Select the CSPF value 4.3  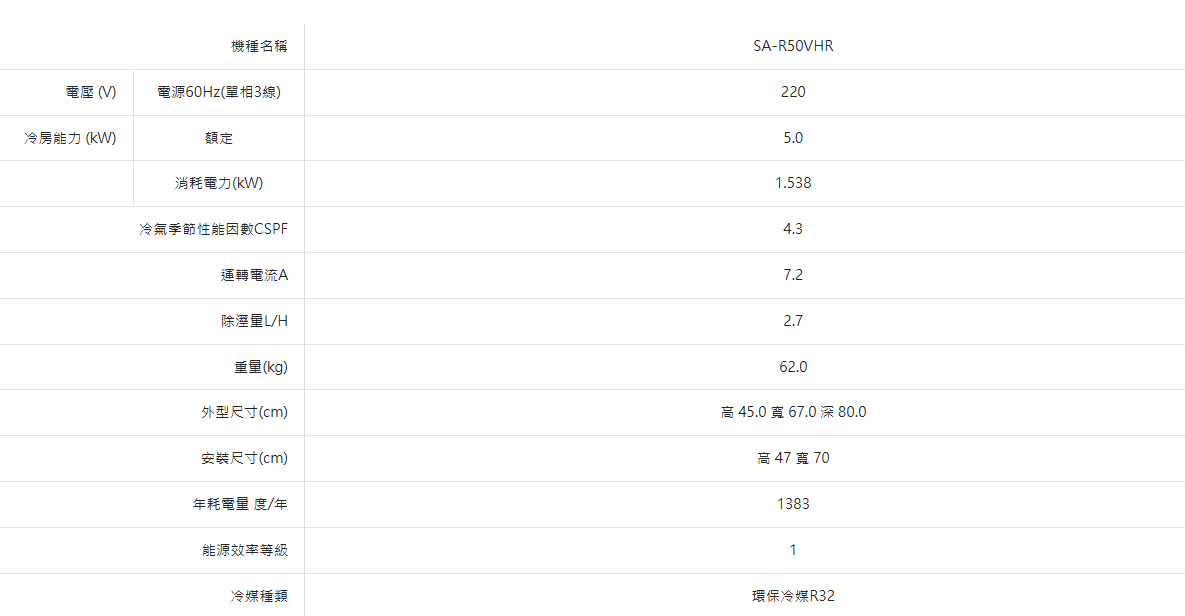793,229
